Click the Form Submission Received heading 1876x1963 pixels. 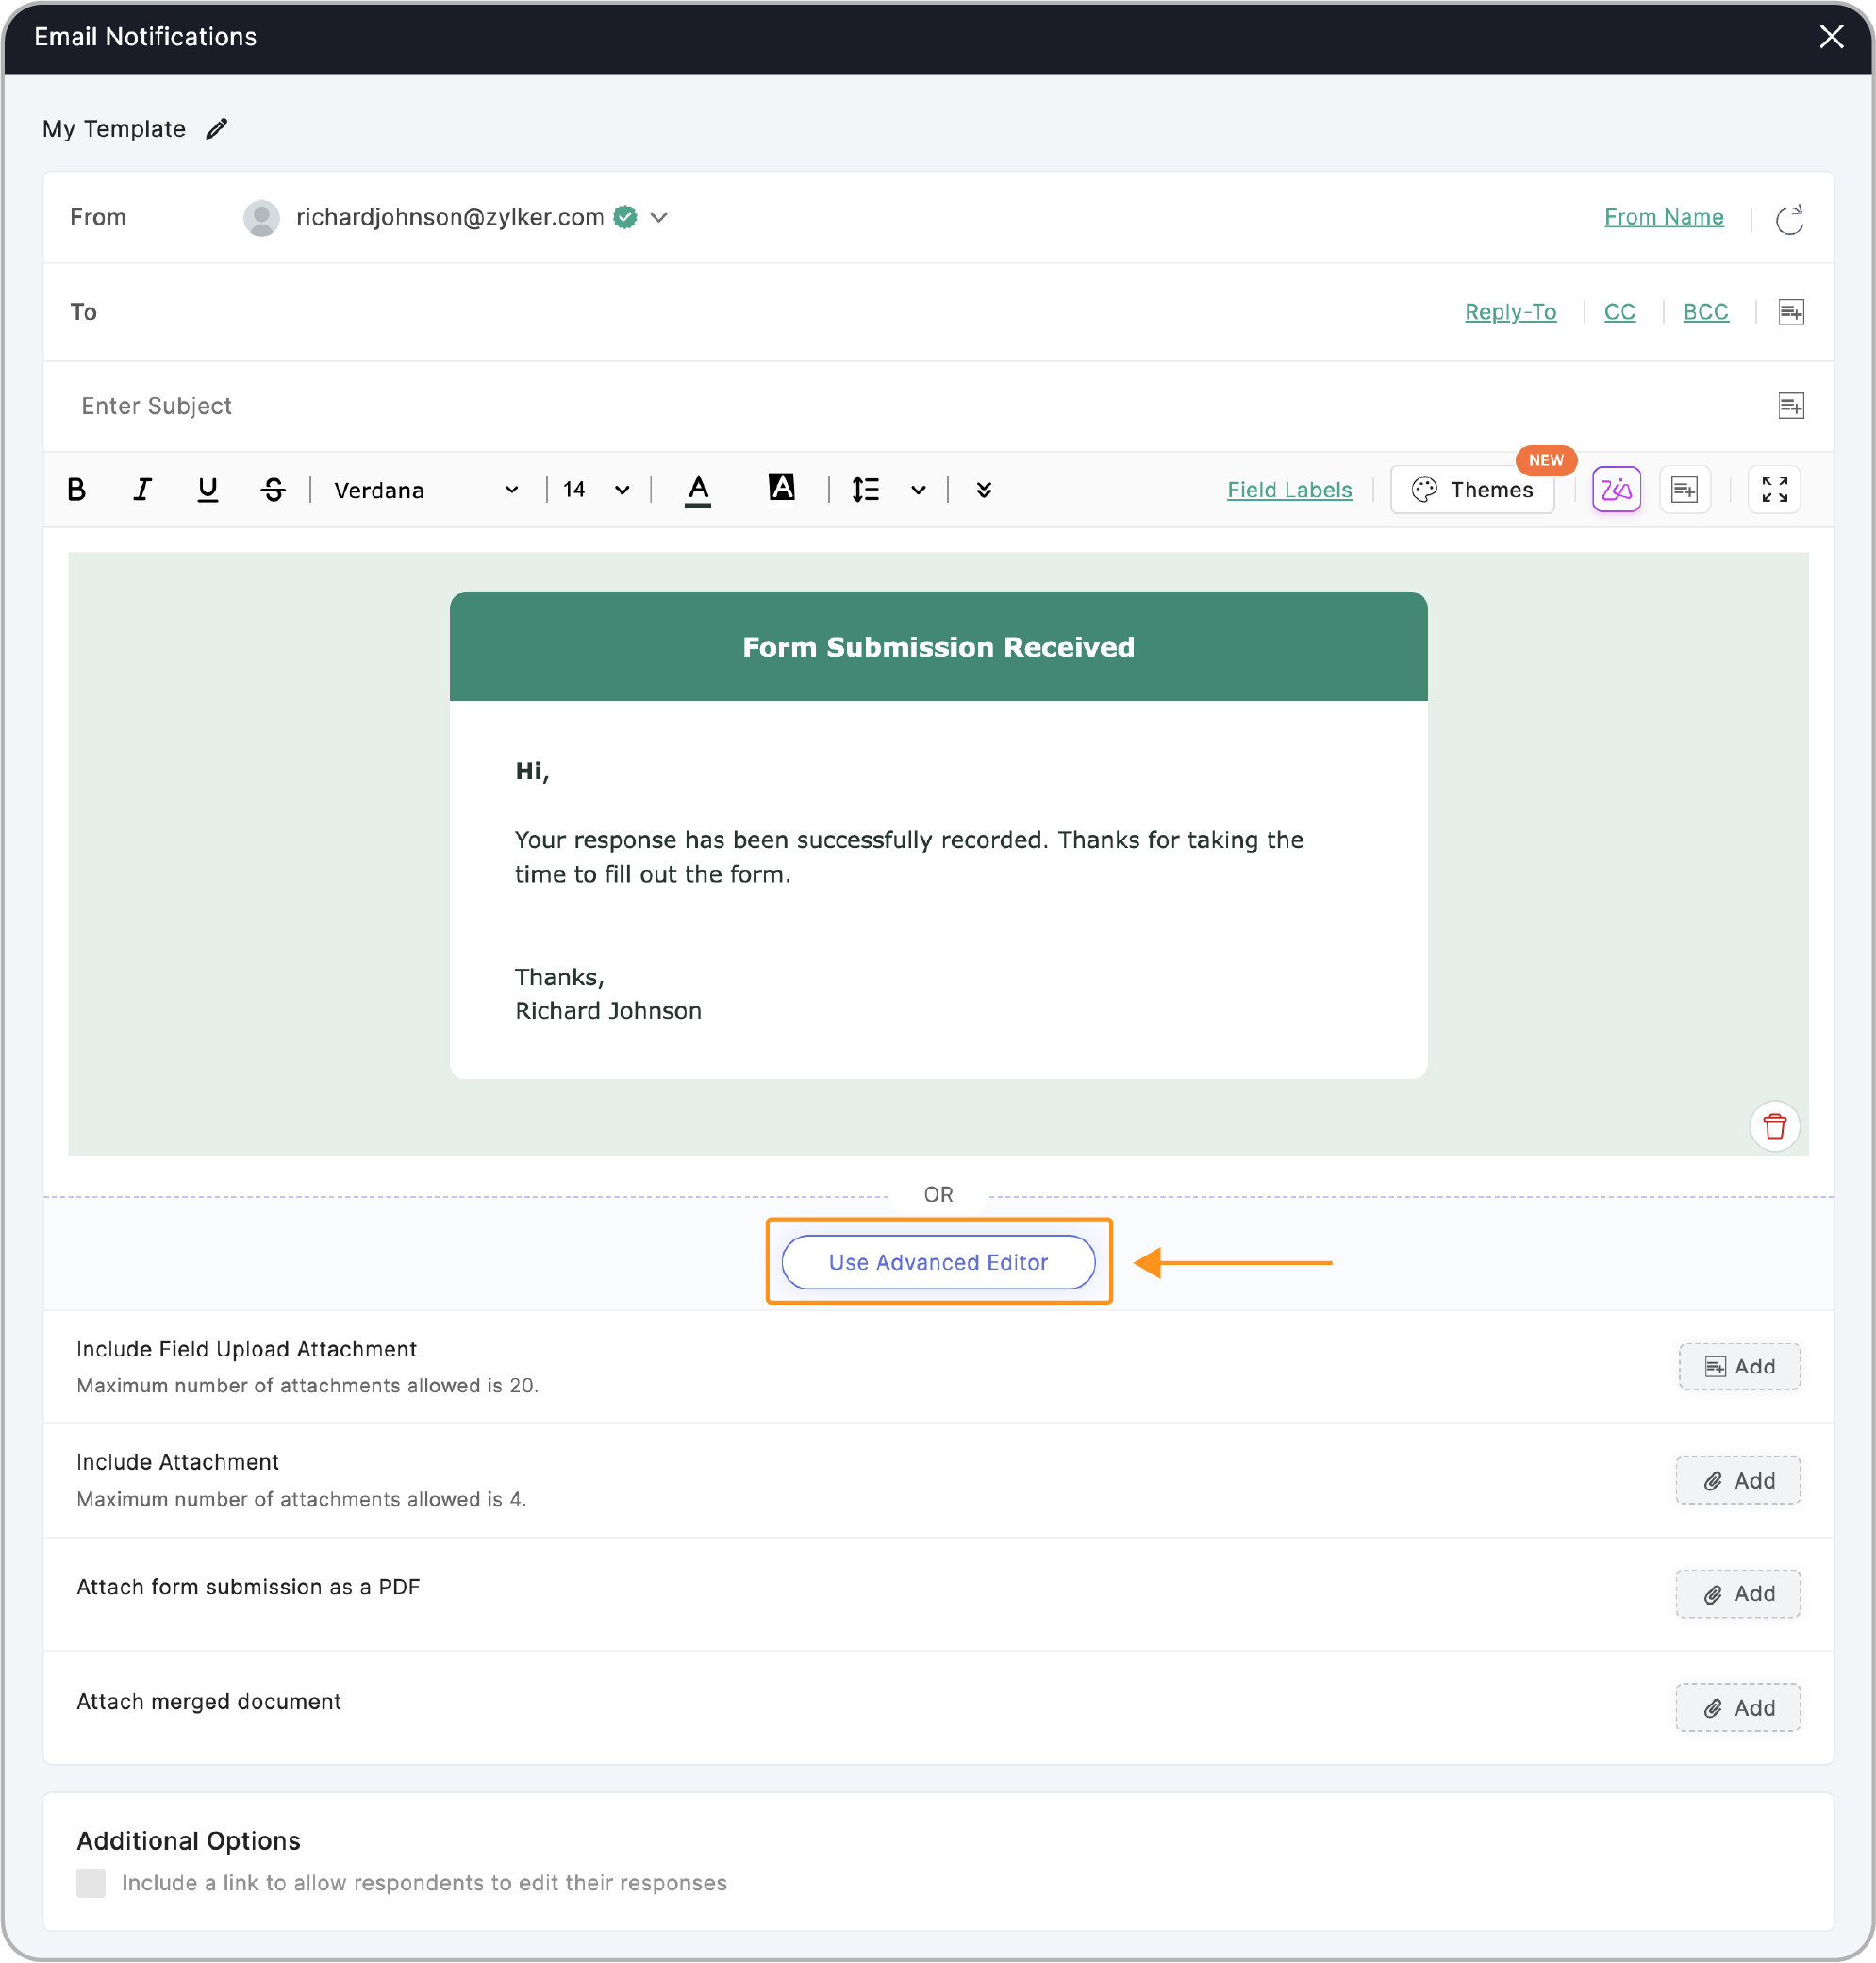pyautogui.click(x=938, y=648)
